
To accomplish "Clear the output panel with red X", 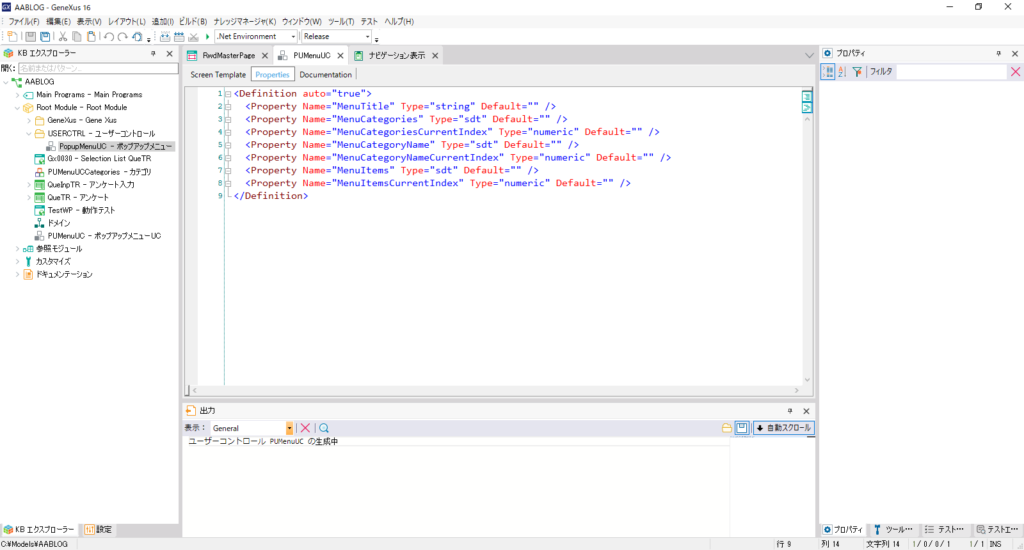I will click(x=305, y=428).
